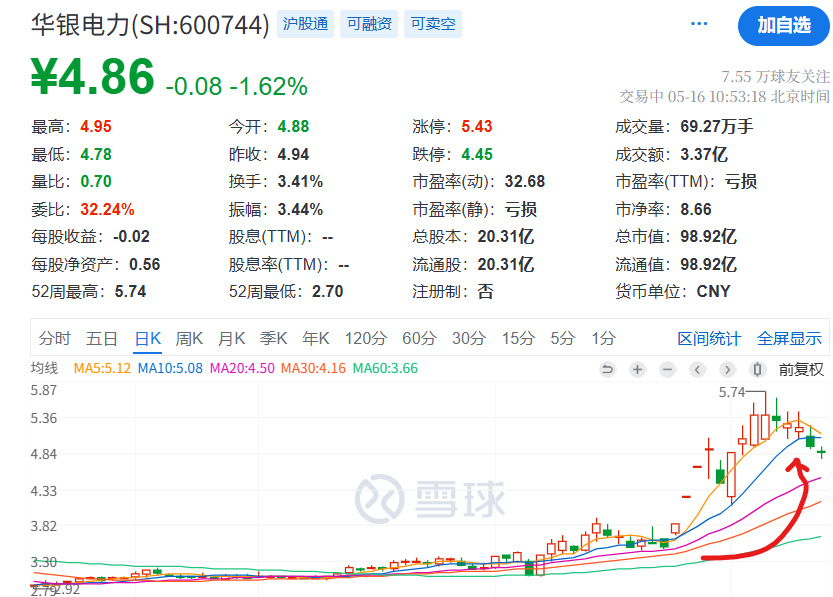Click the 可卖空 tag
Viewport: 833px width, 597px height.
(x=433, y=24)
